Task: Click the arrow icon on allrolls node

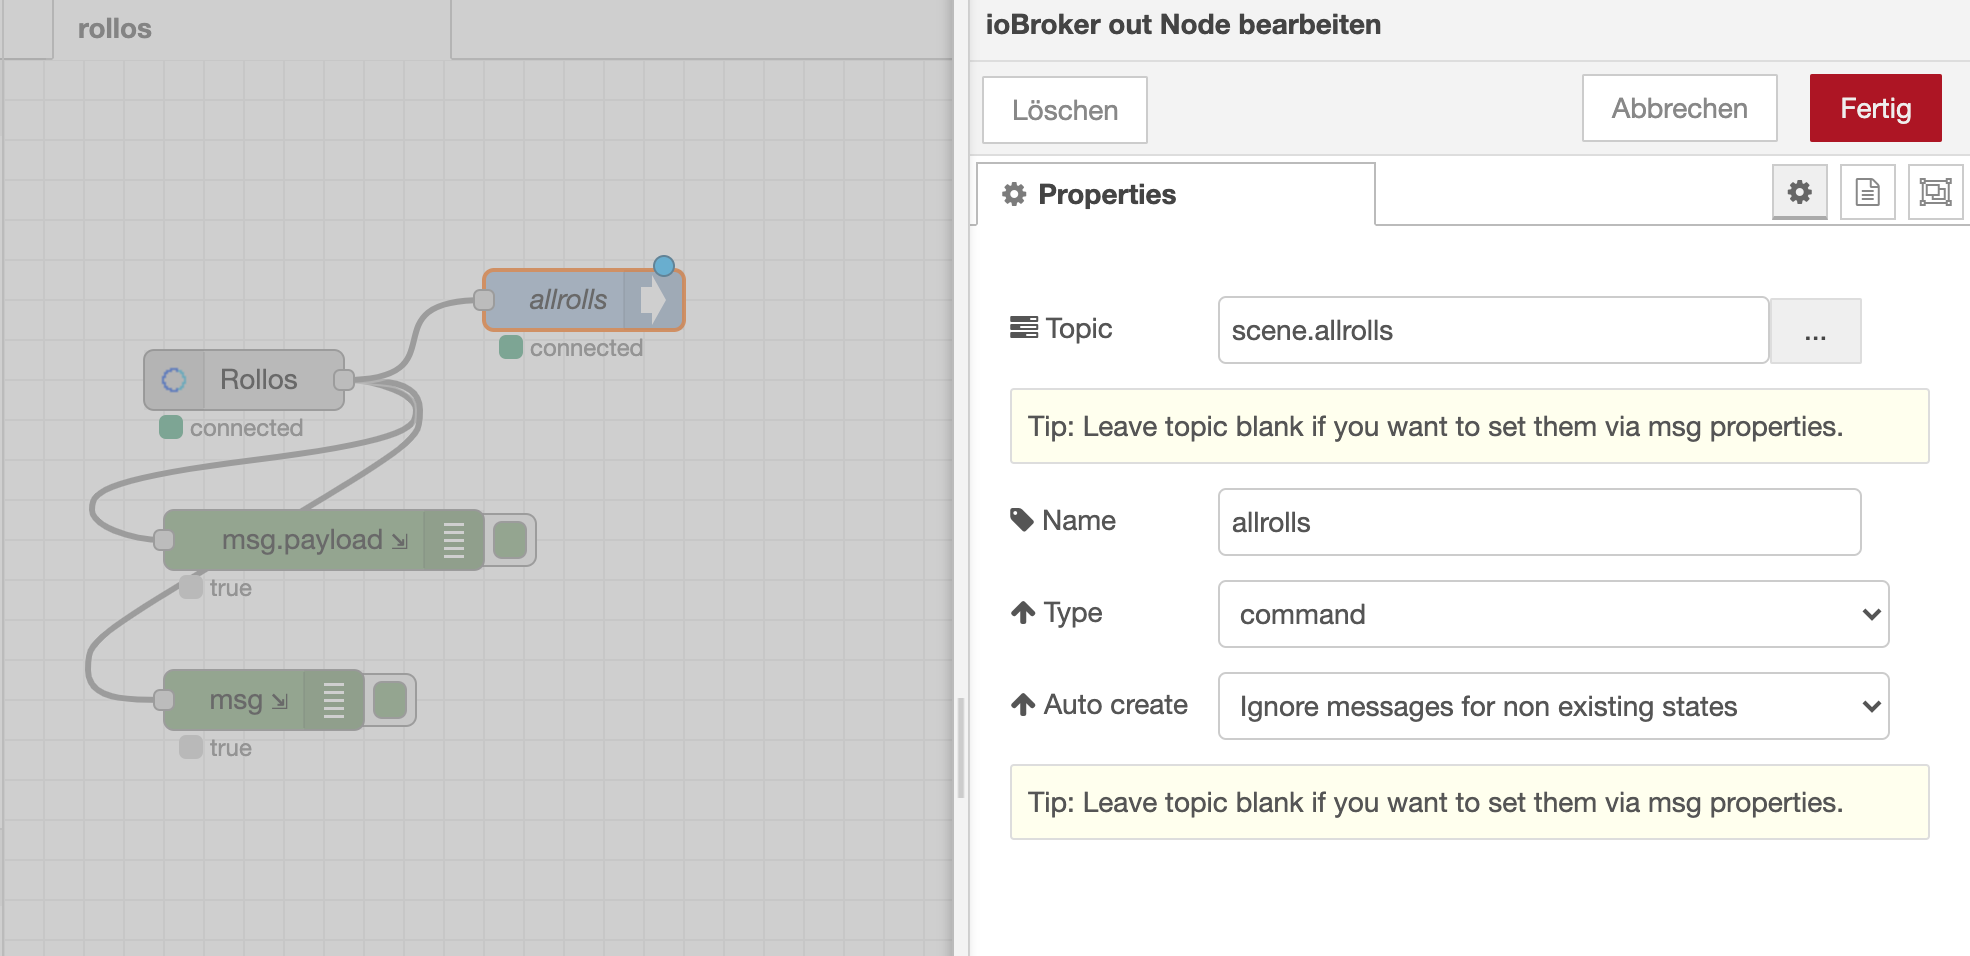Action: point(653,300)
